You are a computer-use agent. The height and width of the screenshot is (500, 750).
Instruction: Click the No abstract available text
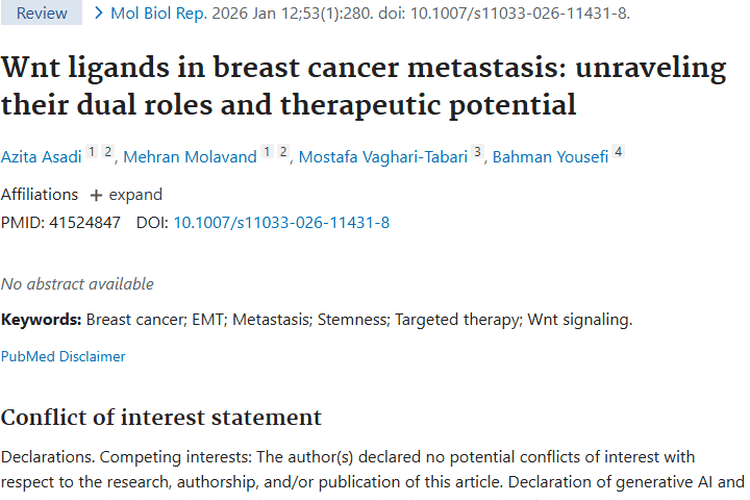click(x=77, y=284)
